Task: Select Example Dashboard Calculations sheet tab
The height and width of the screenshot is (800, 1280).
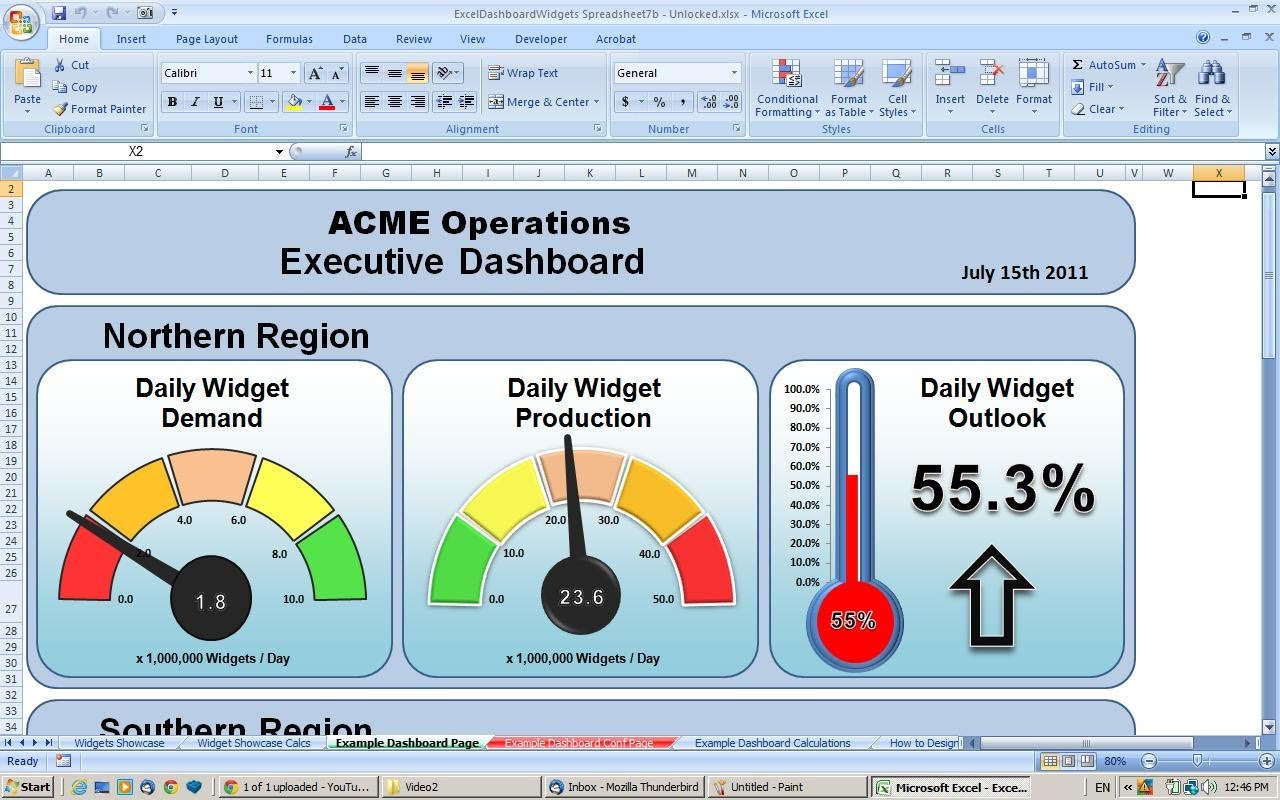Action: pos(772,743)
